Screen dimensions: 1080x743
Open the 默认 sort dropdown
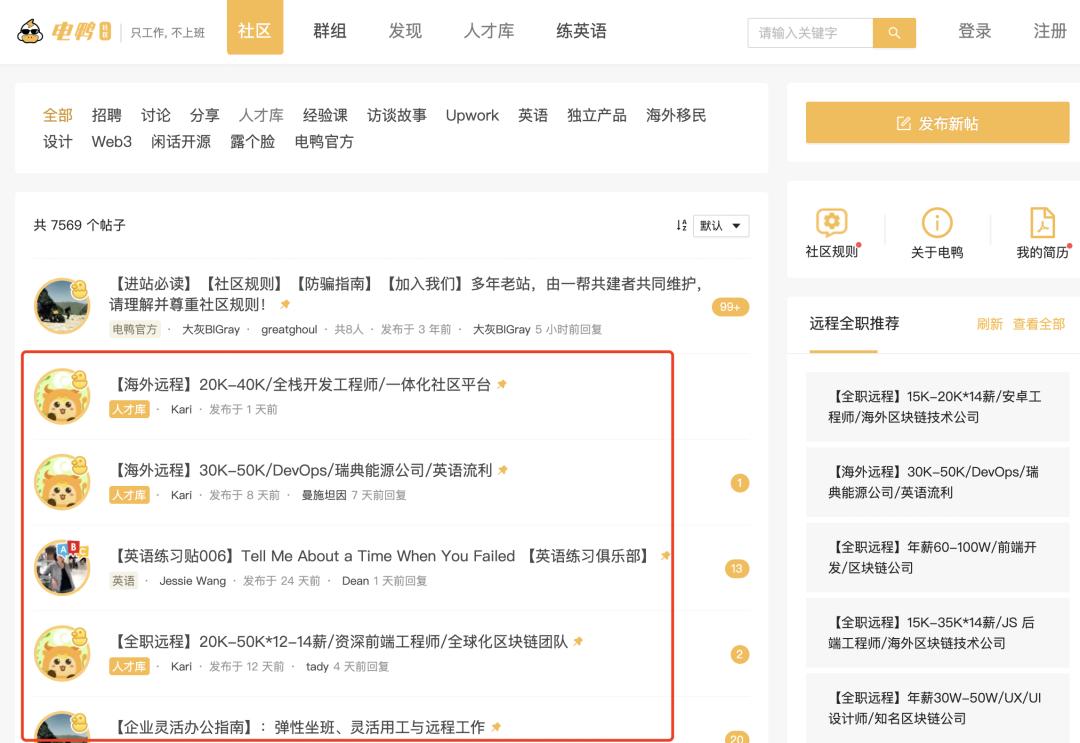(720, 226)
